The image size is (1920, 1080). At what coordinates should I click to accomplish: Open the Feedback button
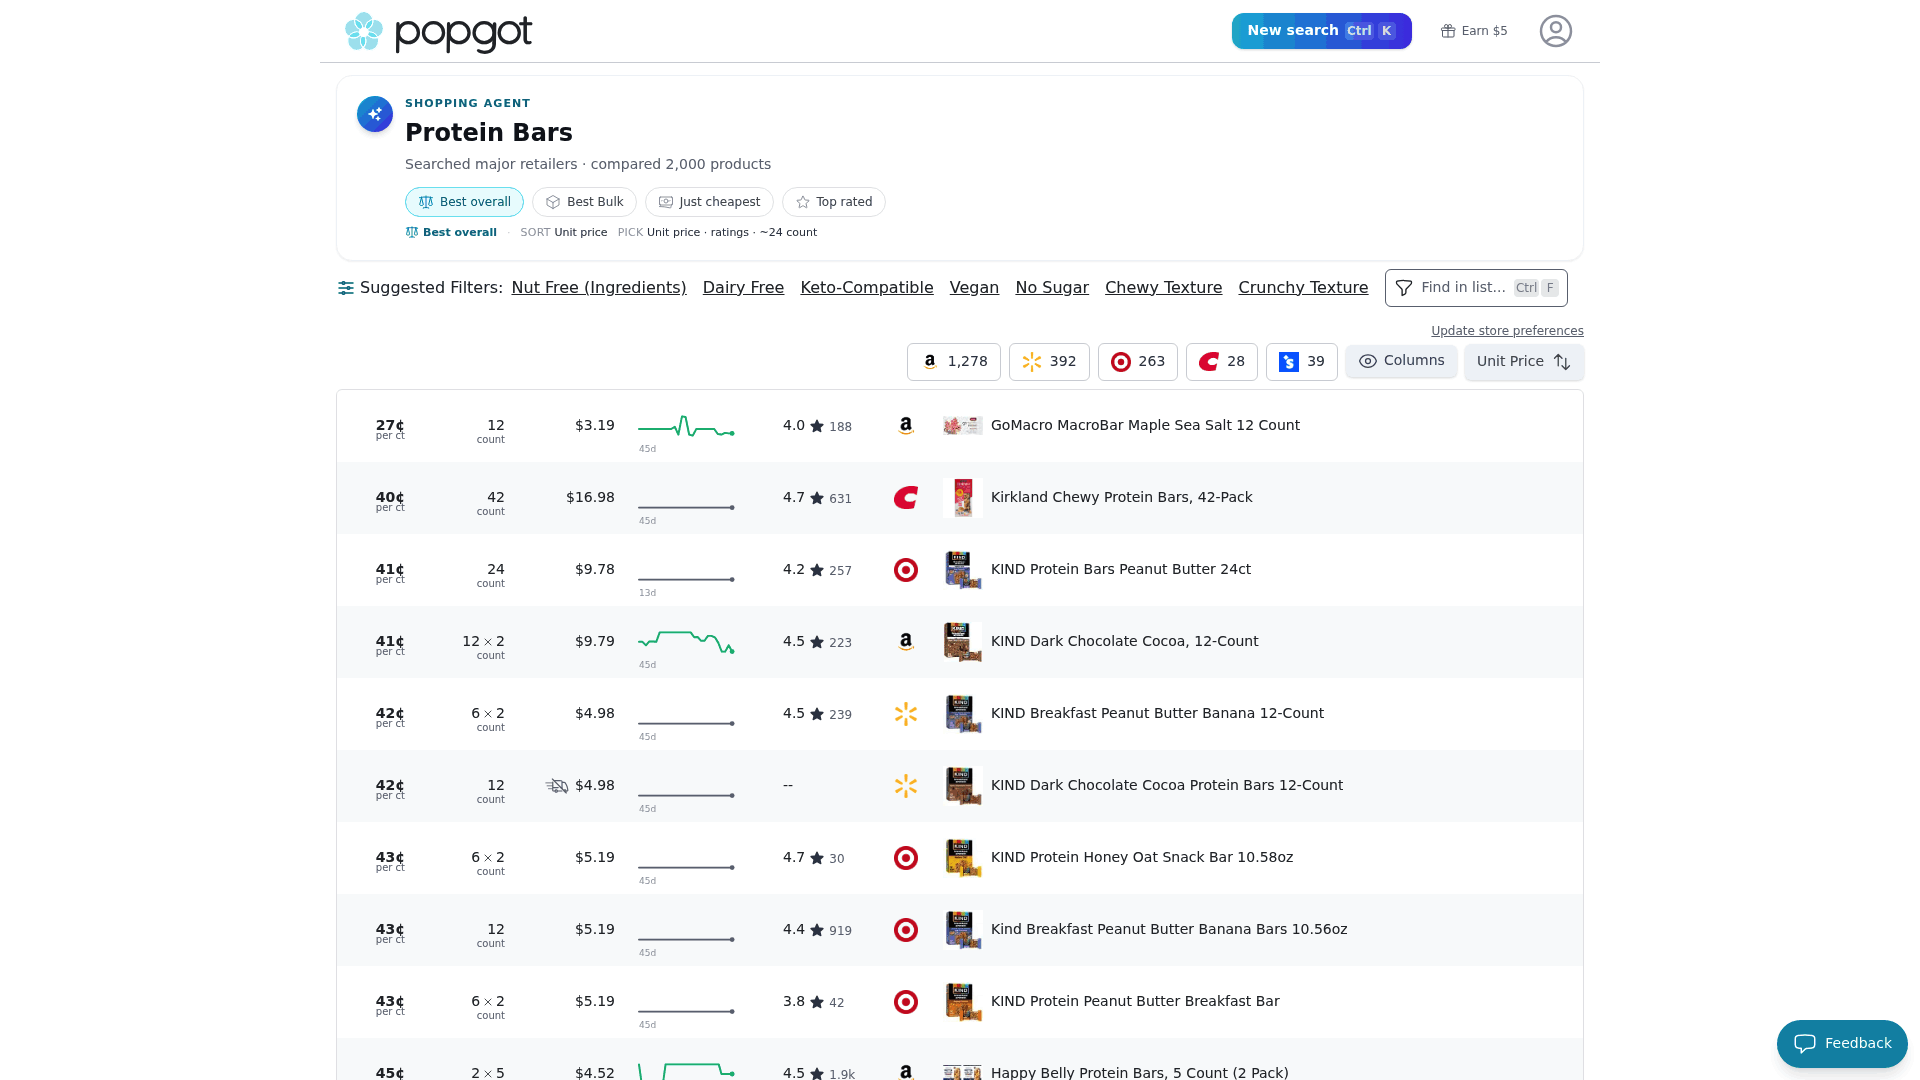[x=1842, y=1044]
